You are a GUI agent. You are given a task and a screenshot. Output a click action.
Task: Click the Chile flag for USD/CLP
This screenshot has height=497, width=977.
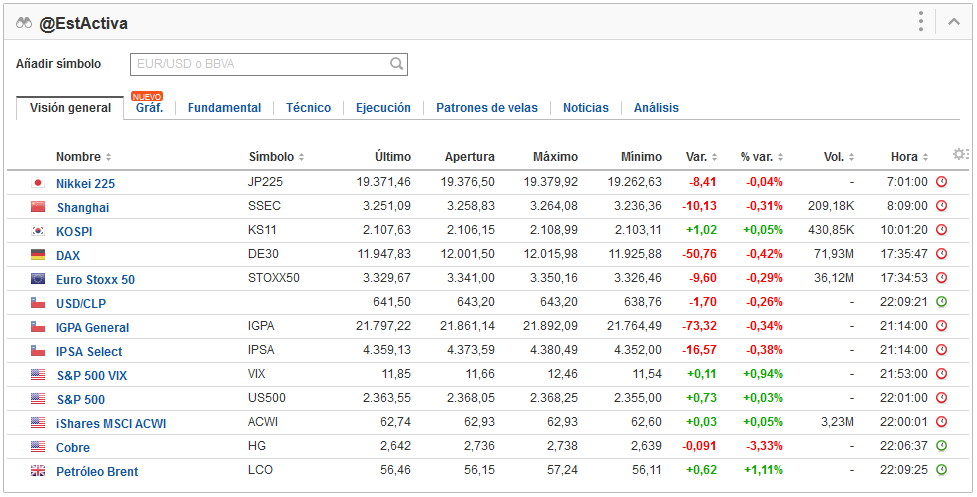tap(38, 303)
